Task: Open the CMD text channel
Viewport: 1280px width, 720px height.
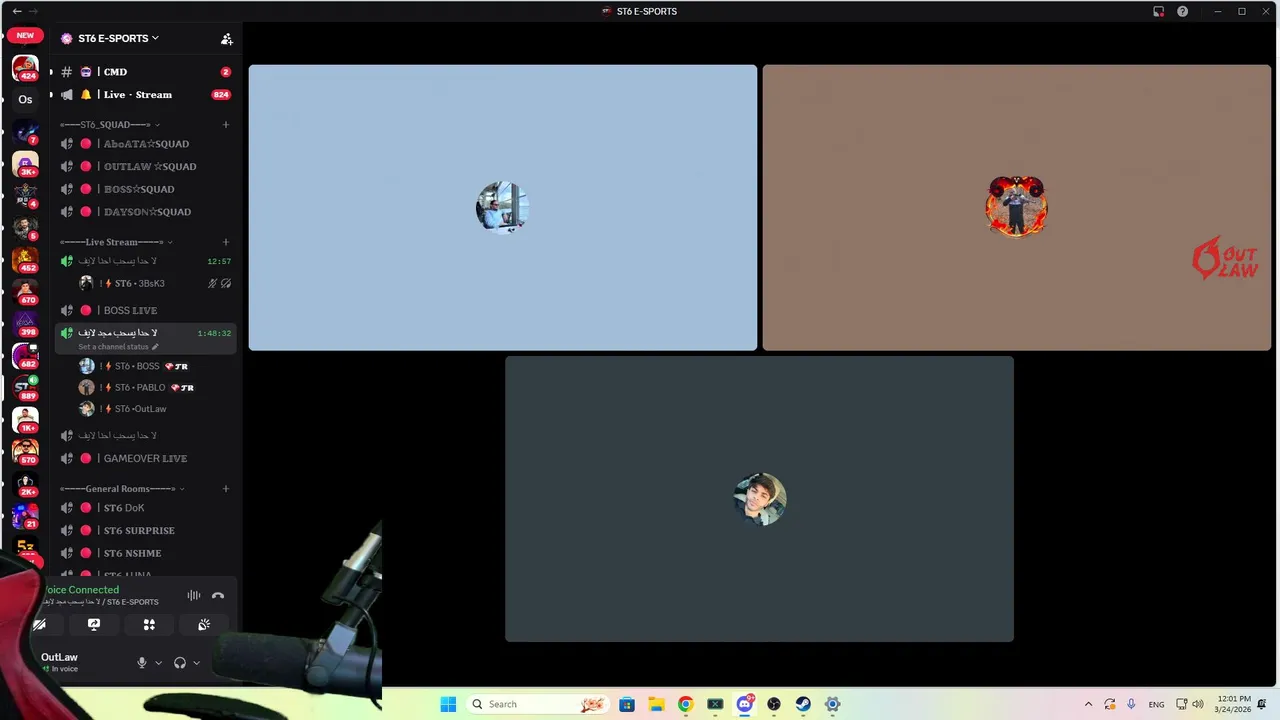Action: click(x=145, y=72)
